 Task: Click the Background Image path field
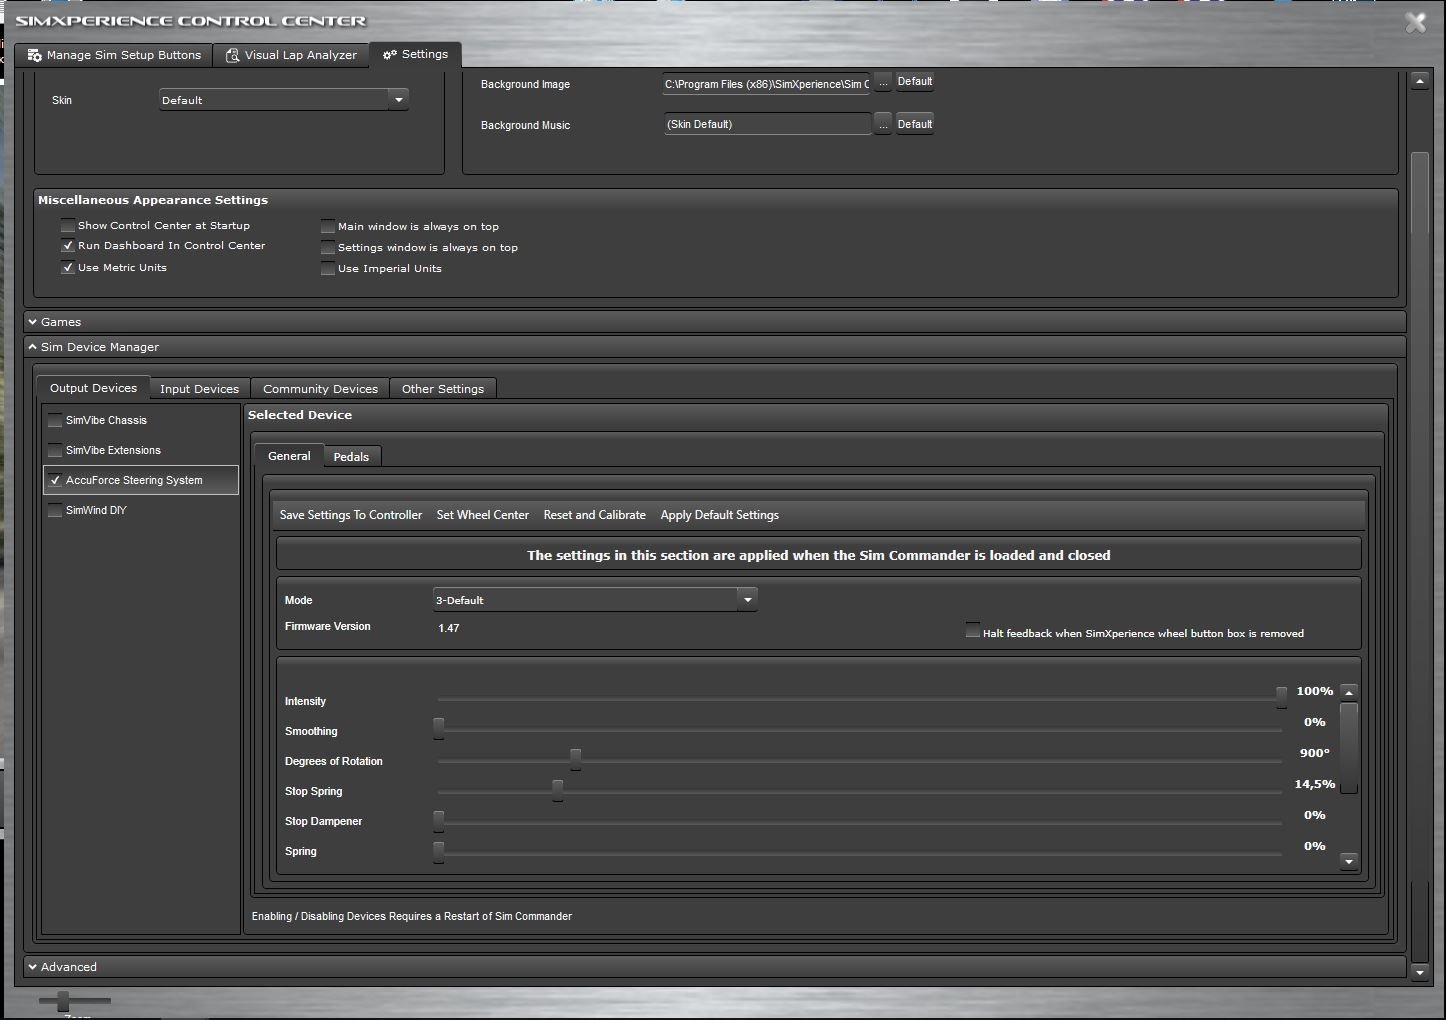pos(766,84)
